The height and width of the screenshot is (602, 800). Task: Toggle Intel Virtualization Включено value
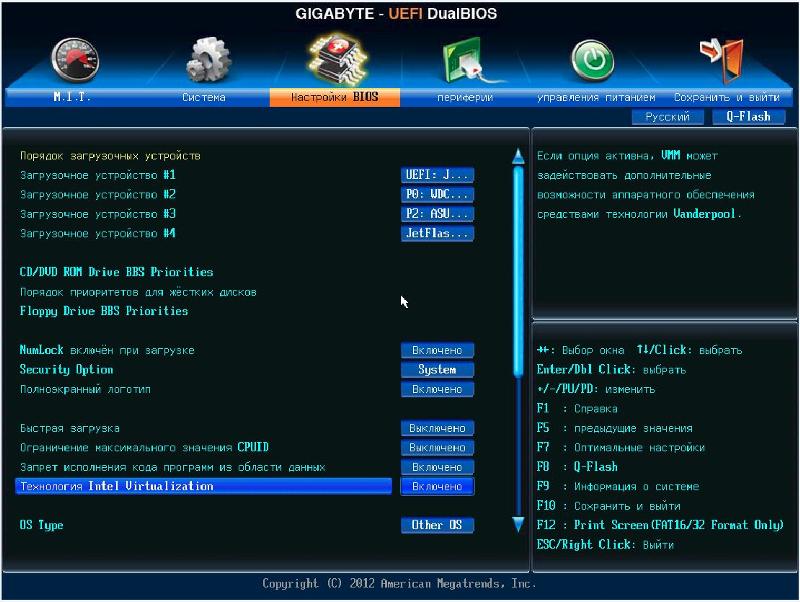point(437,486)
